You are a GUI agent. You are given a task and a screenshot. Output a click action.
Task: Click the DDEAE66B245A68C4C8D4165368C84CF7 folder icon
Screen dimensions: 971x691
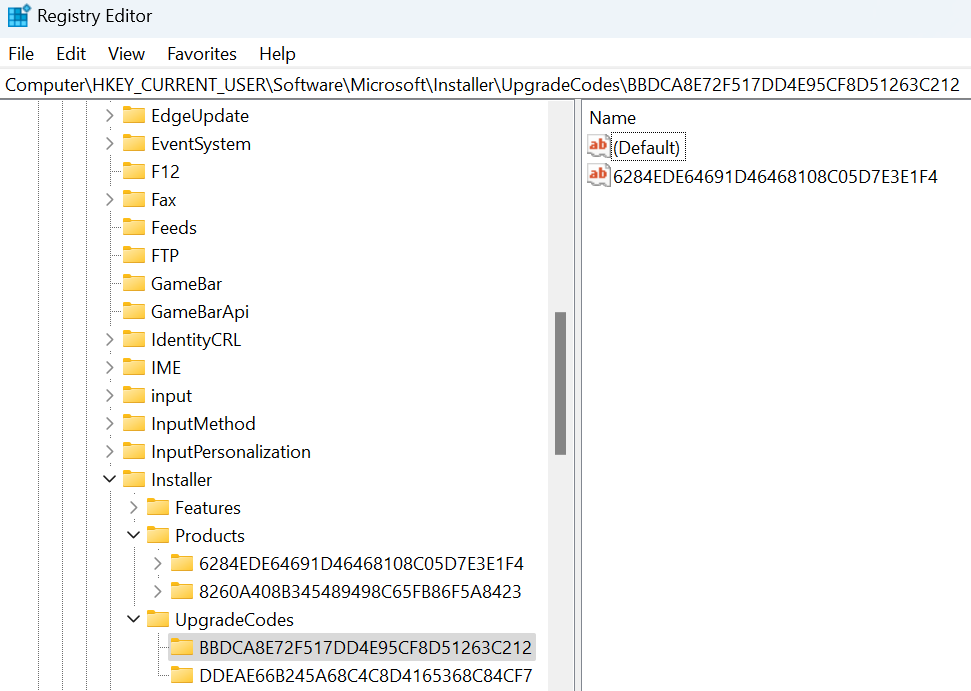tap(182, 676)
